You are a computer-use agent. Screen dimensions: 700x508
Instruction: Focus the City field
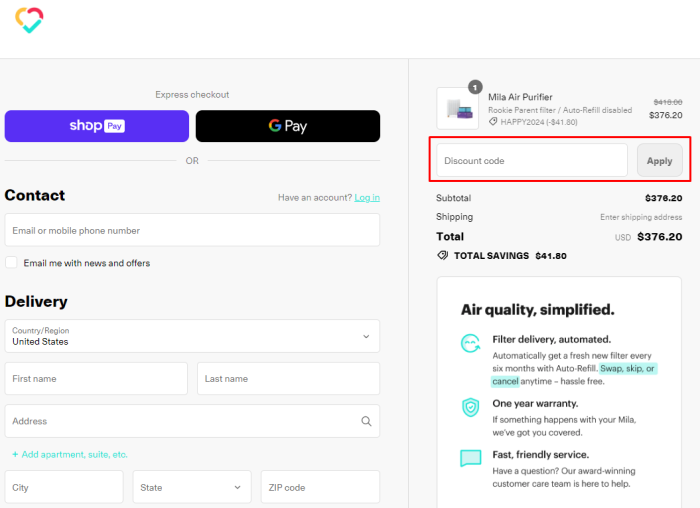click(64, 487)
